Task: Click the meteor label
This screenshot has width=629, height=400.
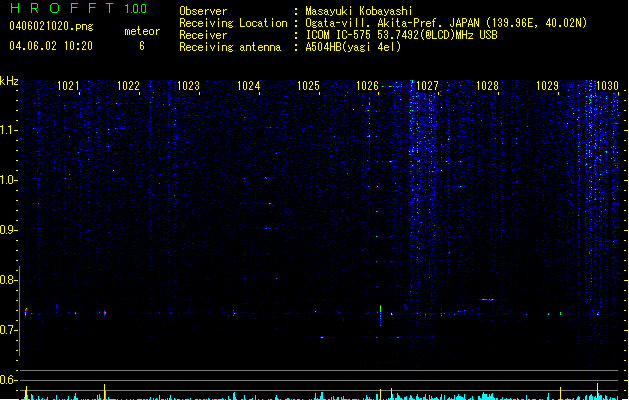Action: point(142,31)
